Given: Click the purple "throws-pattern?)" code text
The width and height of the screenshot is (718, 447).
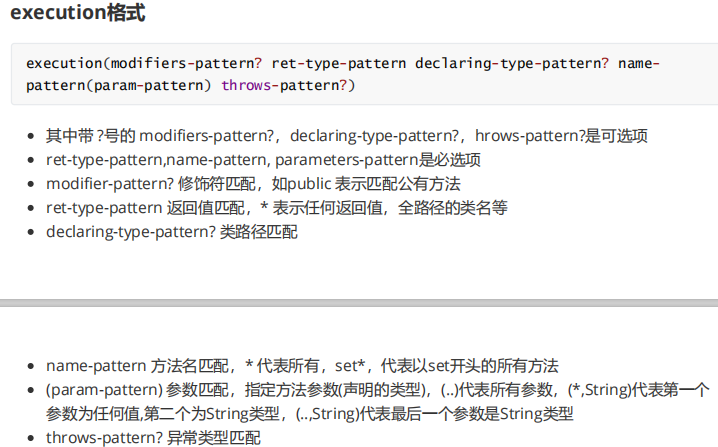Looking at the screenshot, I should 288,84.
